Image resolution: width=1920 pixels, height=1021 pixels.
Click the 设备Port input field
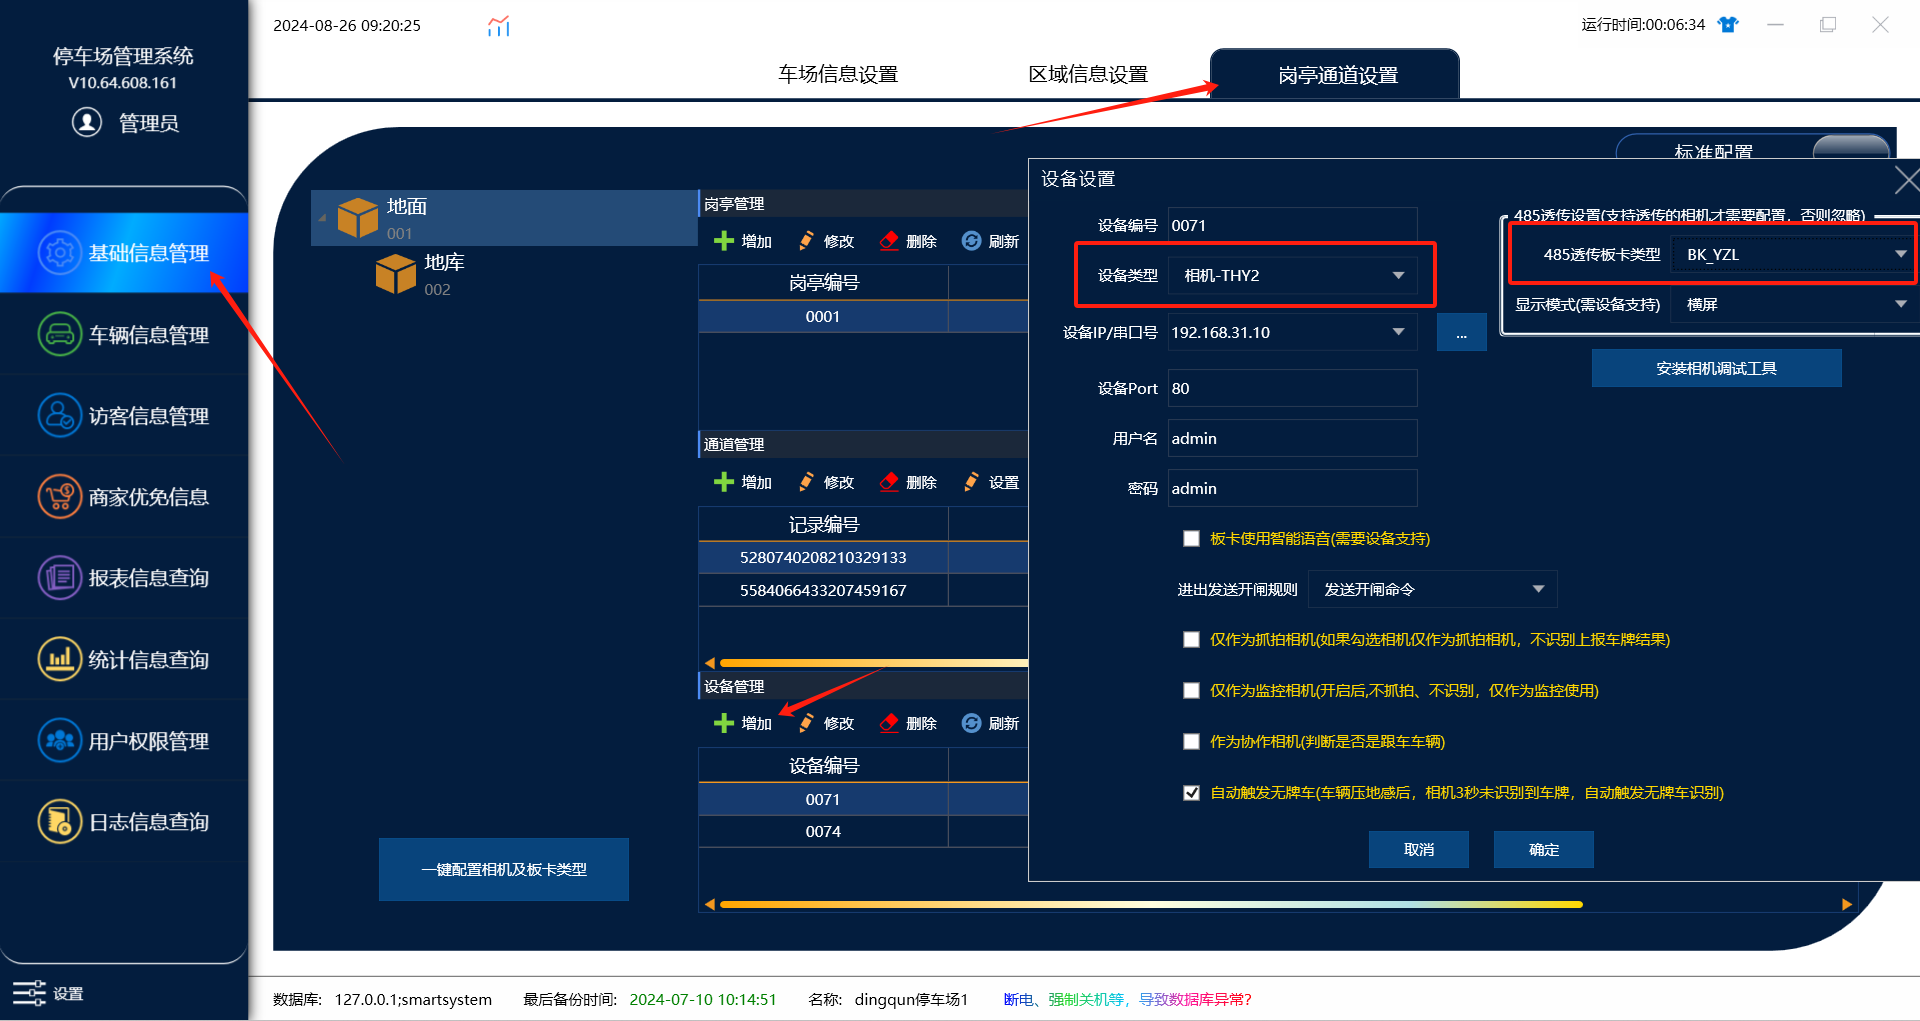(1293, 388)
